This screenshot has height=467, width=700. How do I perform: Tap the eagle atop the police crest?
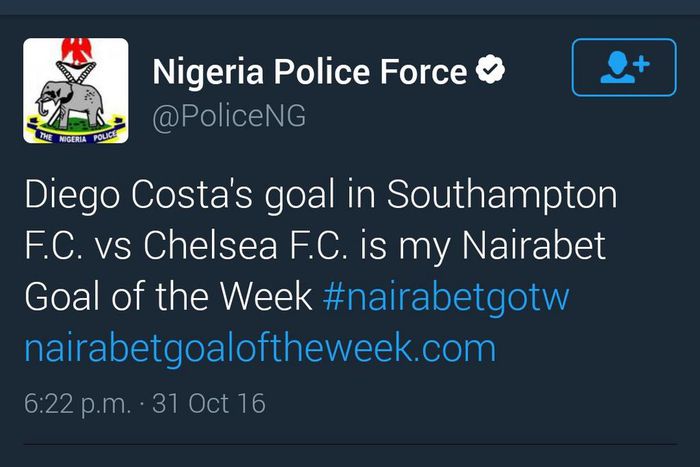coord(76,49)
